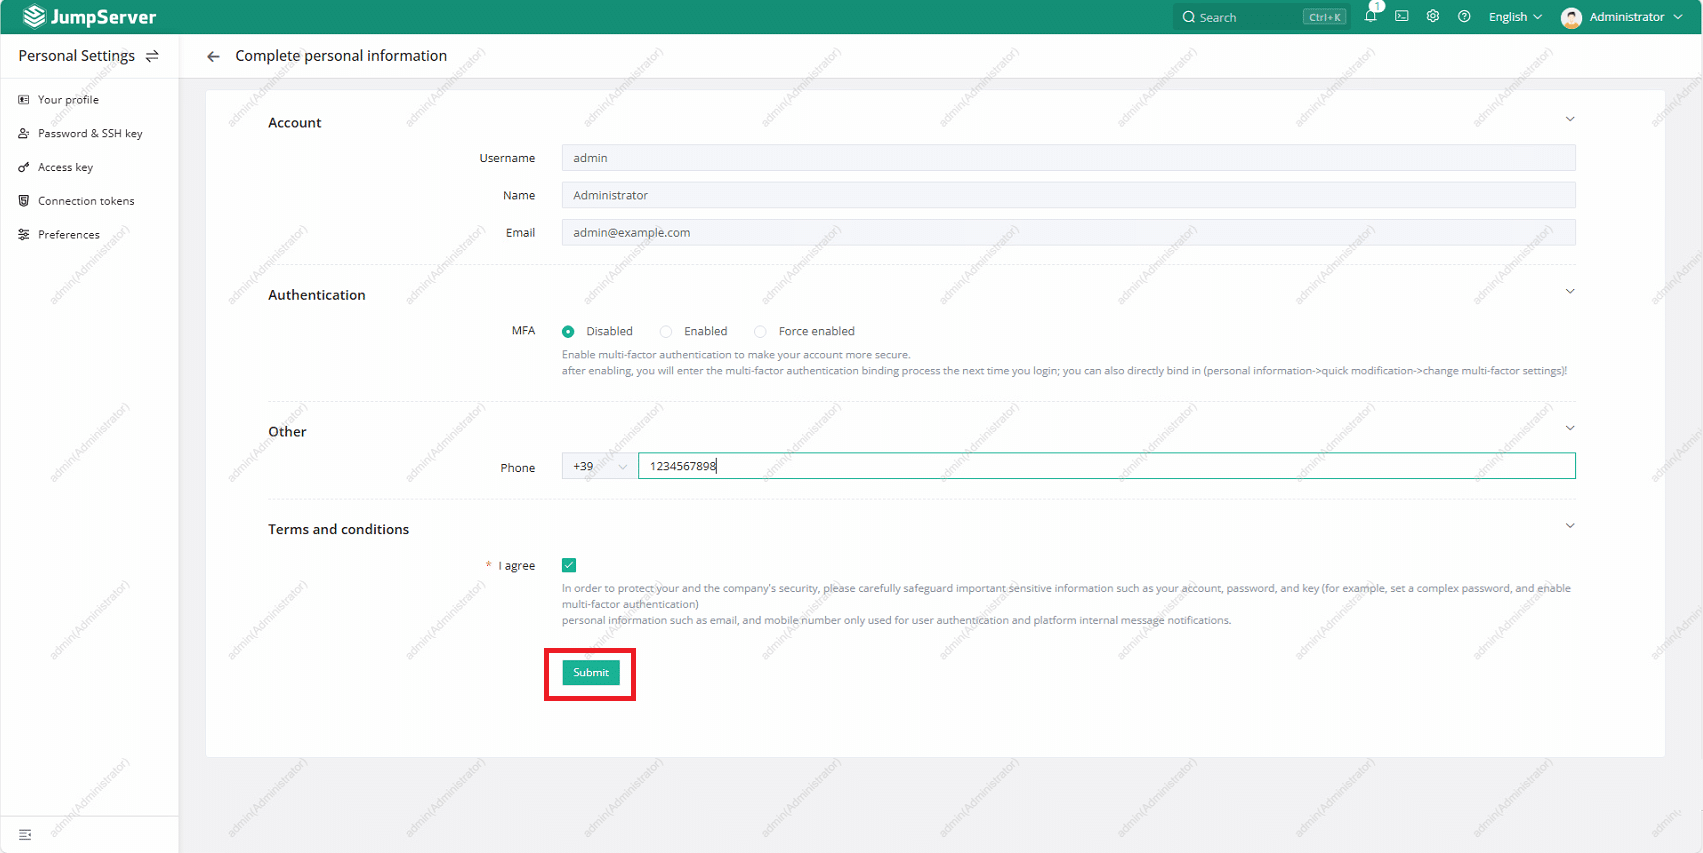The image size is (1703, 853).
Task: Collapse the Account section chevron
Action: pos(1569,119)
